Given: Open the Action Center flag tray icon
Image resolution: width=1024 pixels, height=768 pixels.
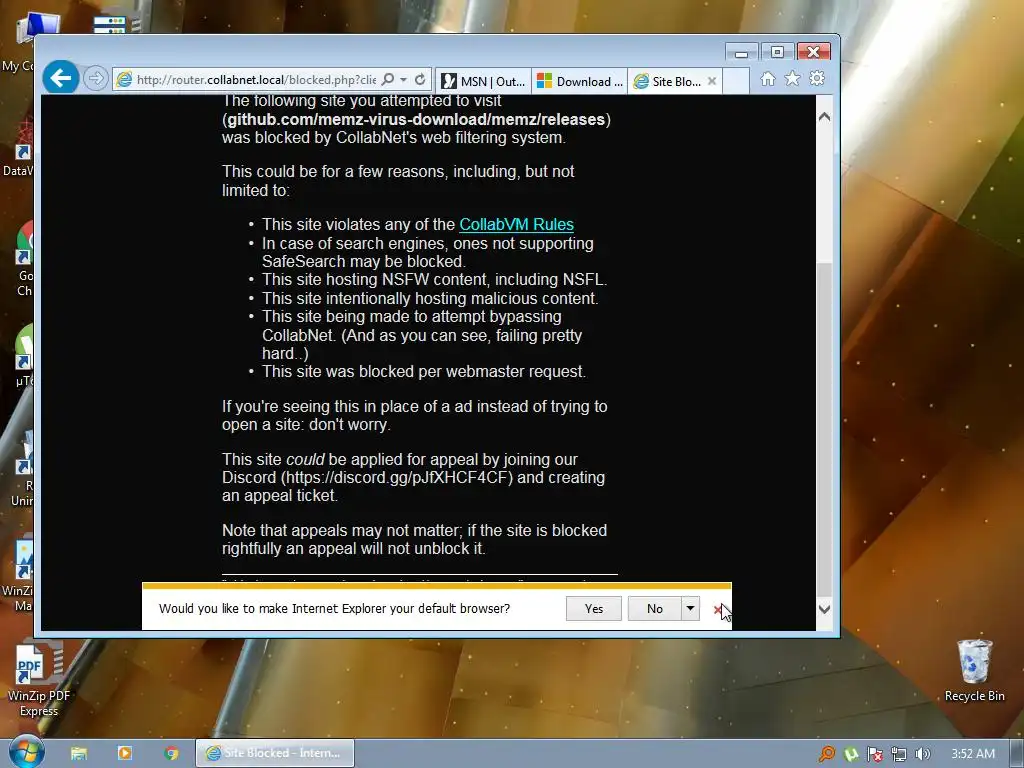Looking at the screenshot, I should 875,754.
